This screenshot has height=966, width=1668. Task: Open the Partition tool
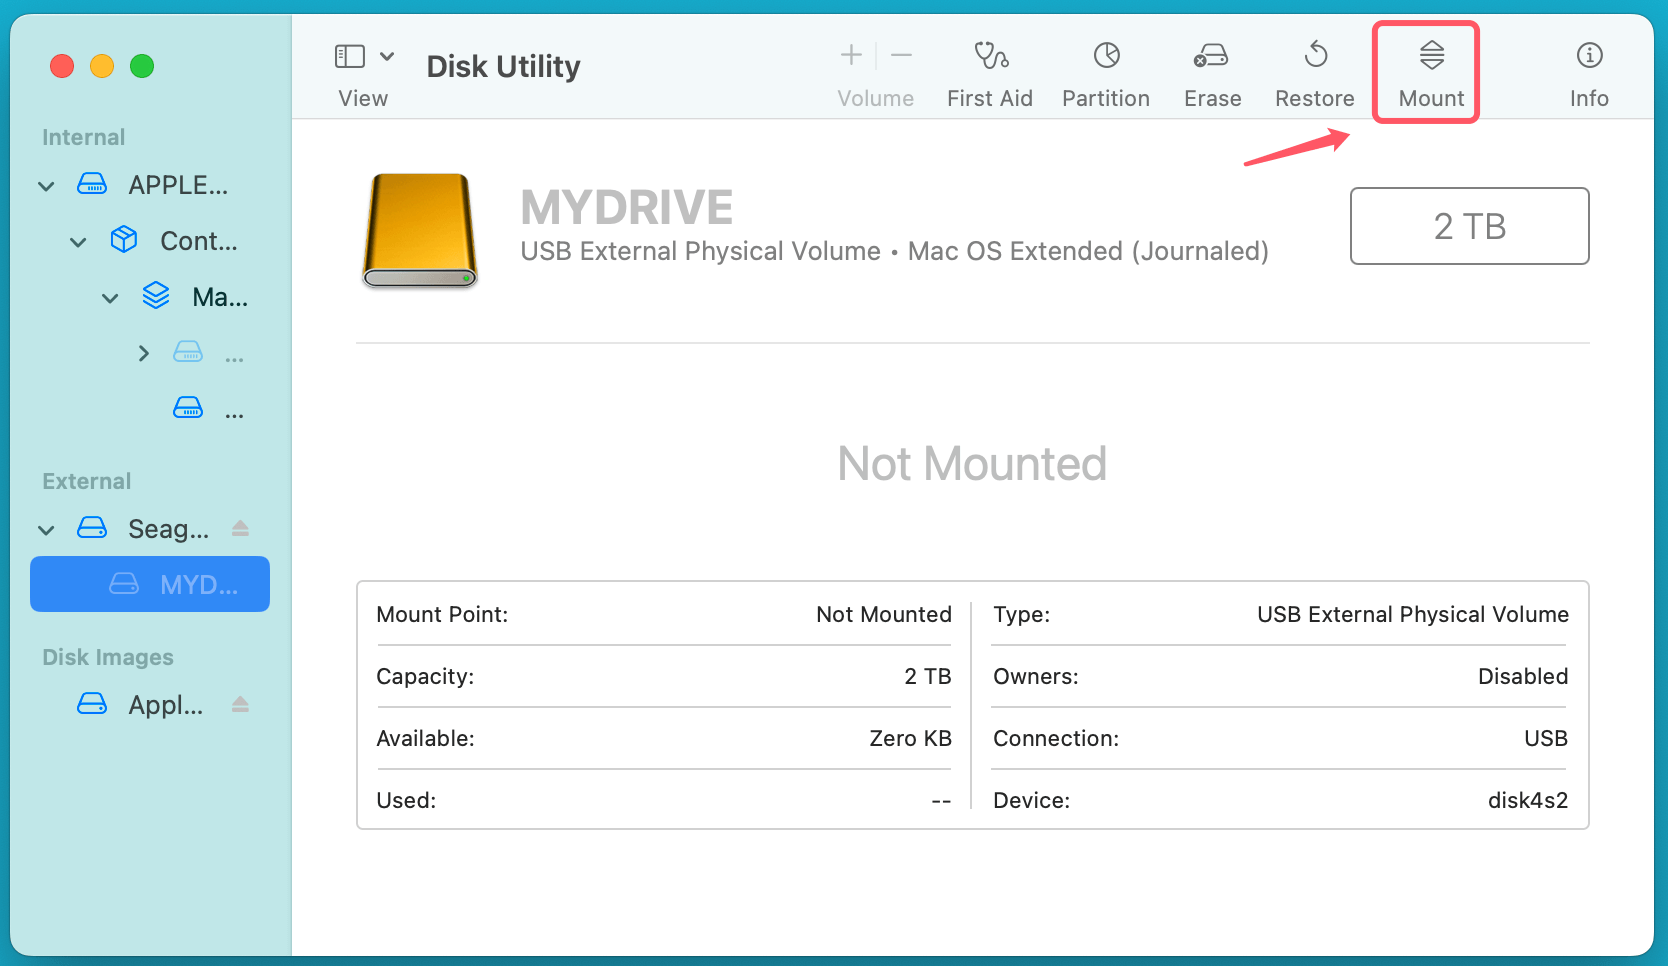pyautogui.click(x=1105, y=70)
